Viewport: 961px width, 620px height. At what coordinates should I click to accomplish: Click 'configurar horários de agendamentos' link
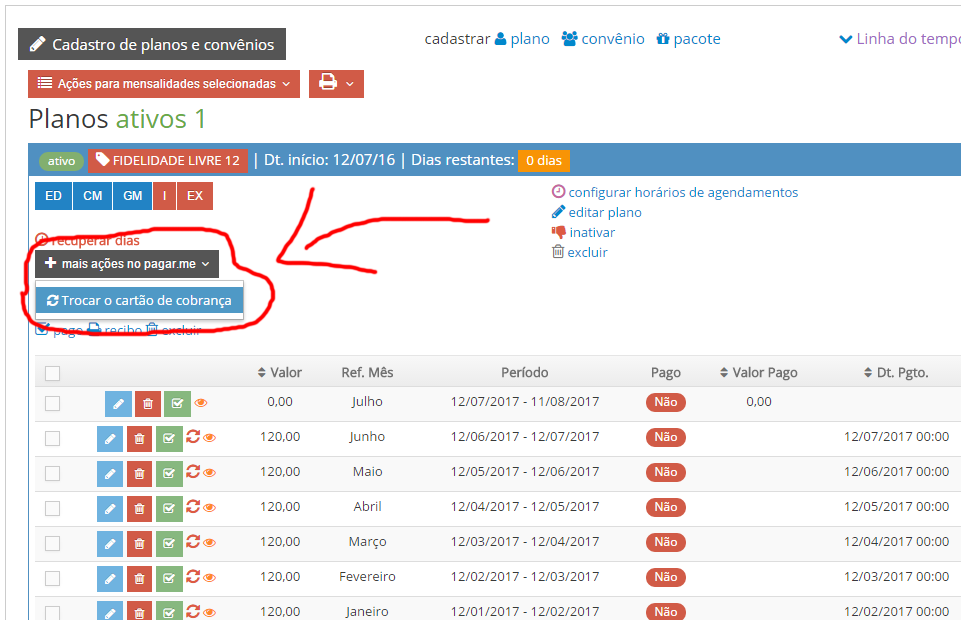pyautogui.click(x=682, y=192)
